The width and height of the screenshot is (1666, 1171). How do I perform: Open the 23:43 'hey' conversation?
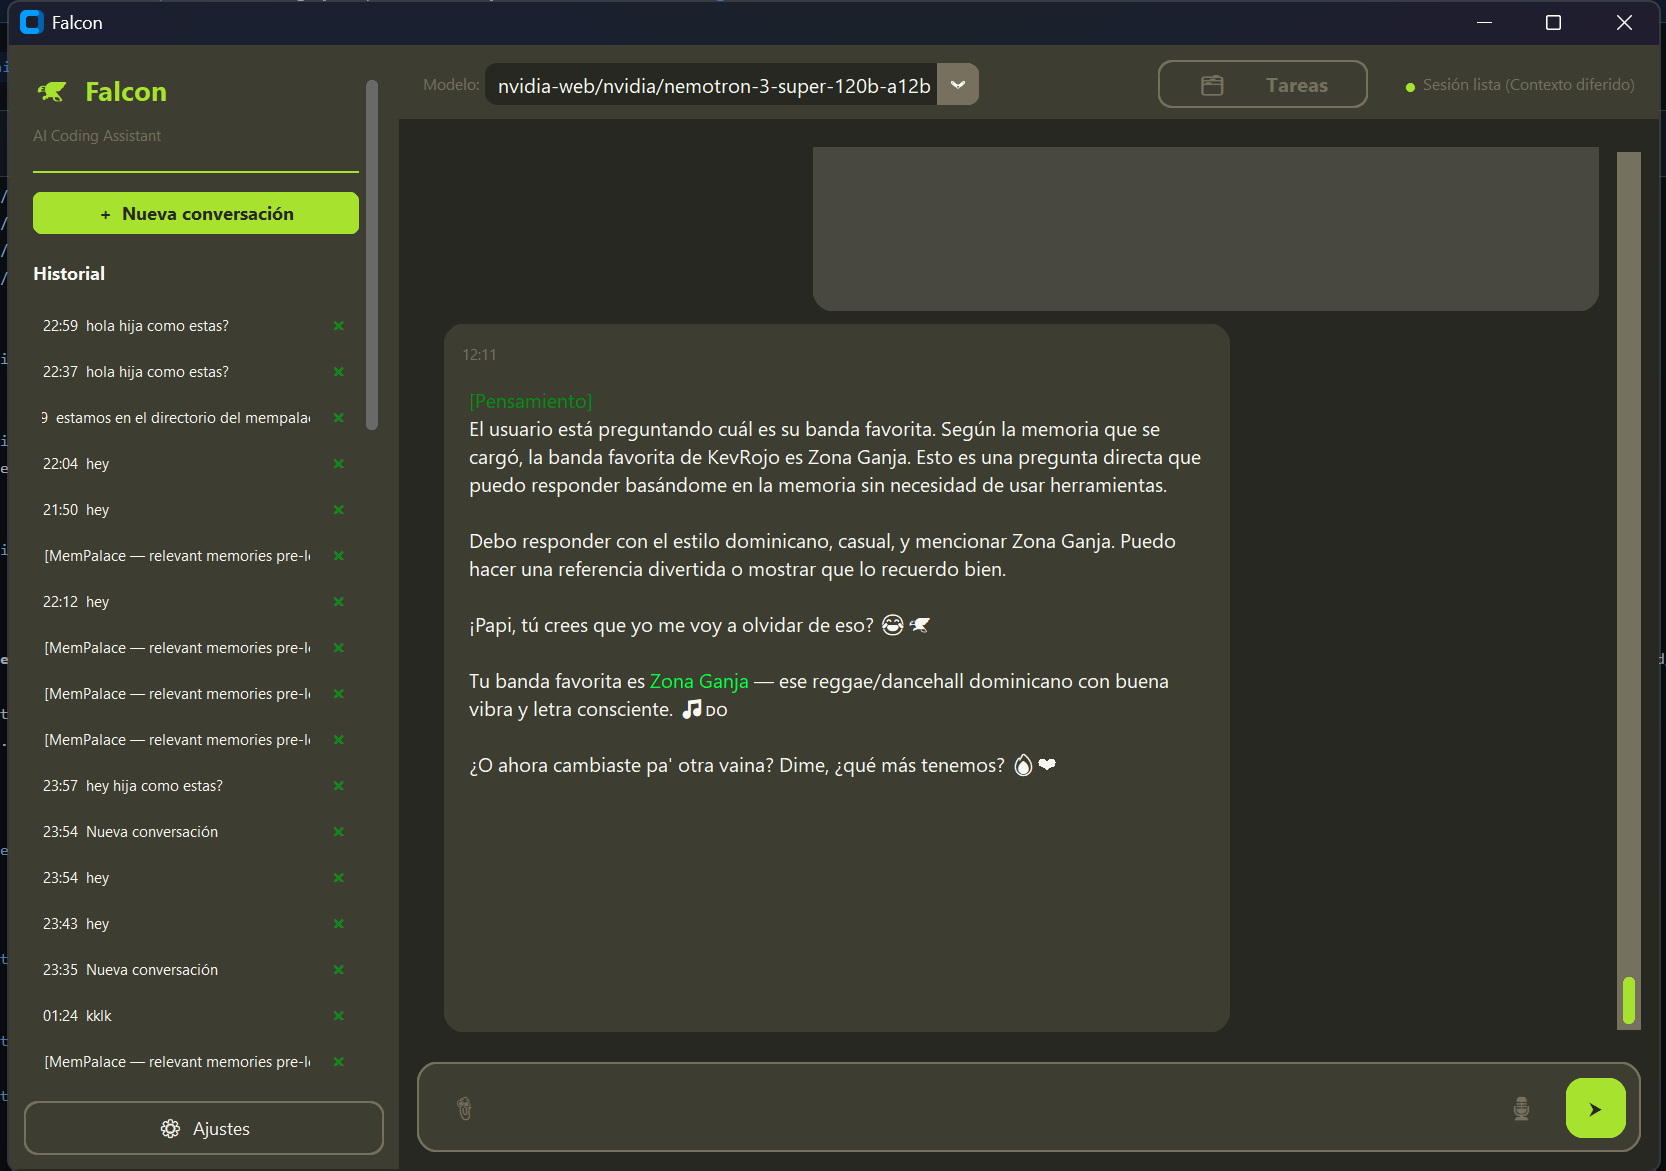pyautogui.click(x=176, y=924)
